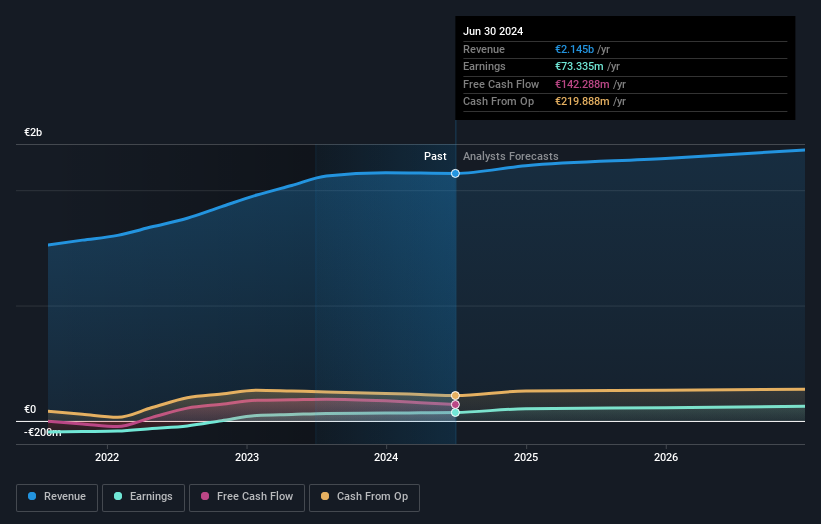Click the blue Revenue data point marker
Screen dimensions: 821x524
(456, 173)
